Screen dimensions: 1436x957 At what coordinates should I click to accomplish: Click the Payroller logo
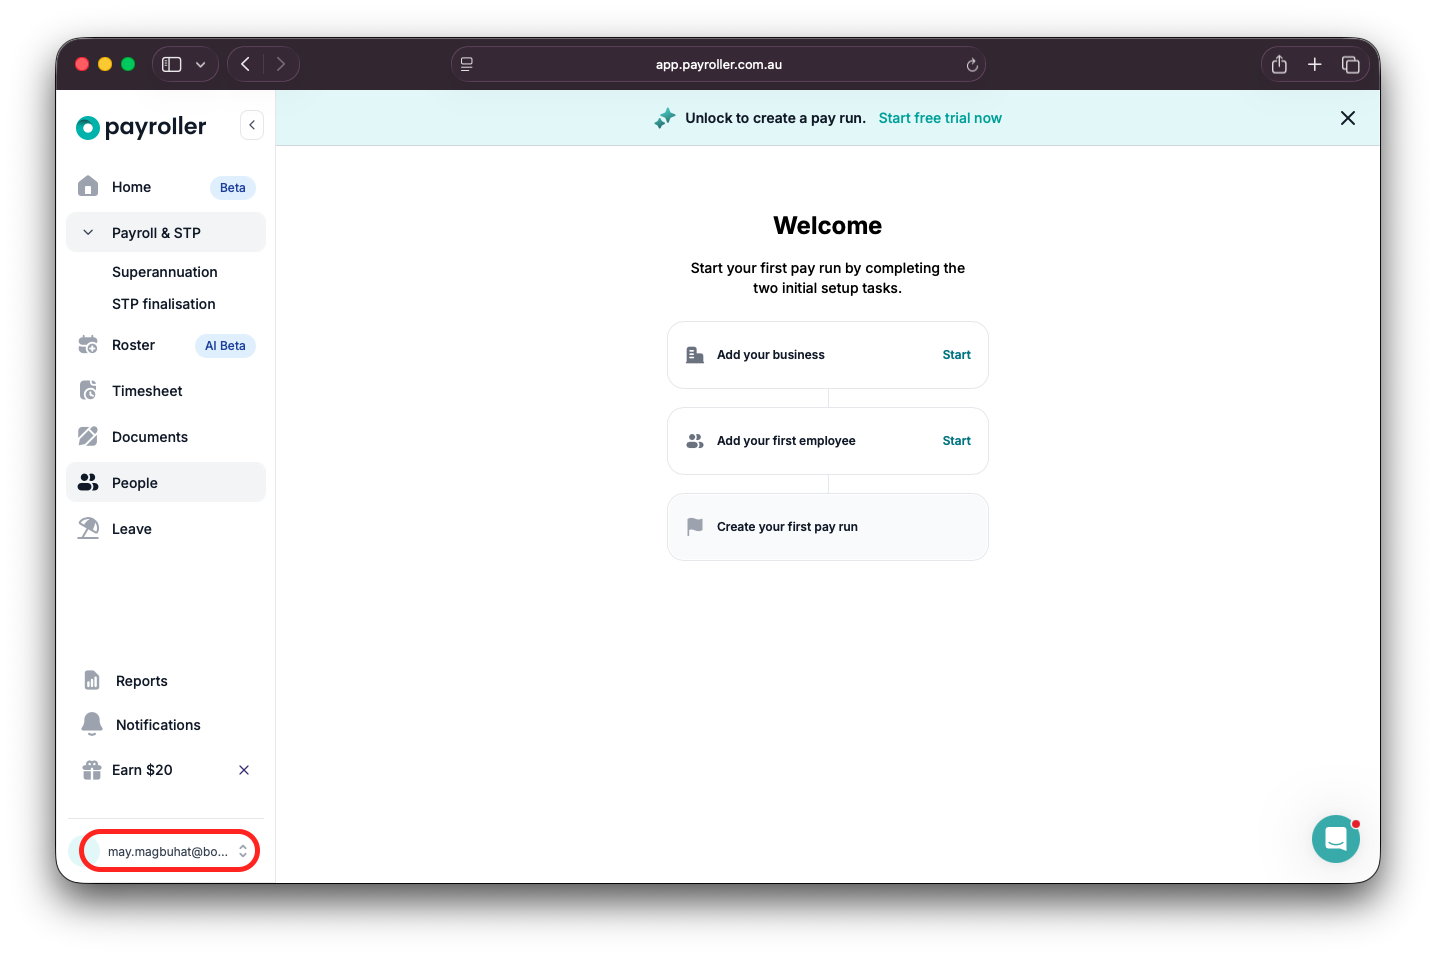click(x=141, y=127)
